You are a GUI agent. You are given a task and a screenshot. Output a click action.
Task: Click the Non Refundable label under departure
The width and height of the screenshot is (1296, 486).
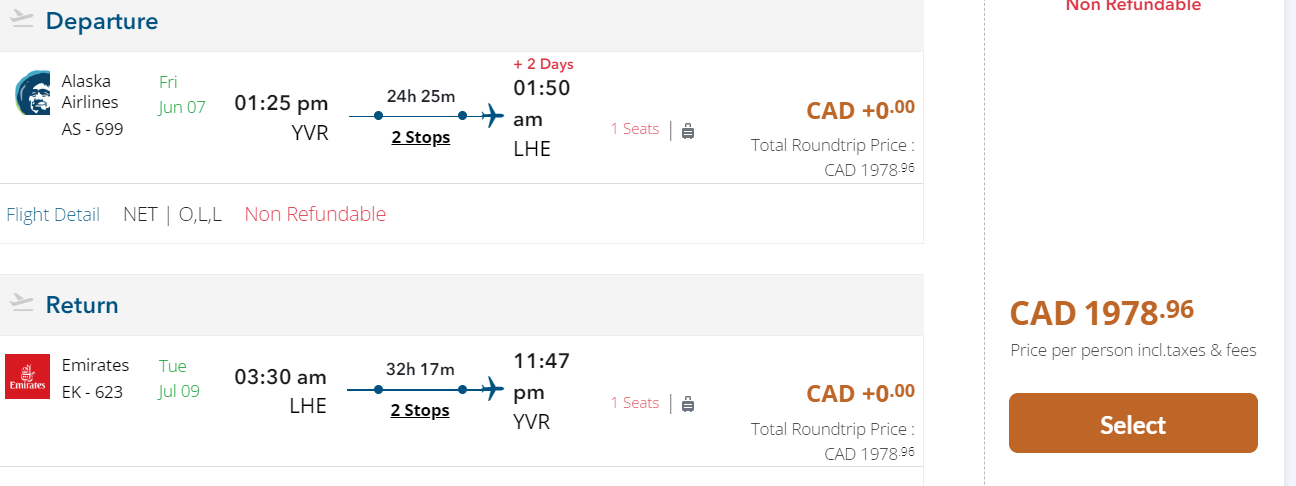[315, 214]
